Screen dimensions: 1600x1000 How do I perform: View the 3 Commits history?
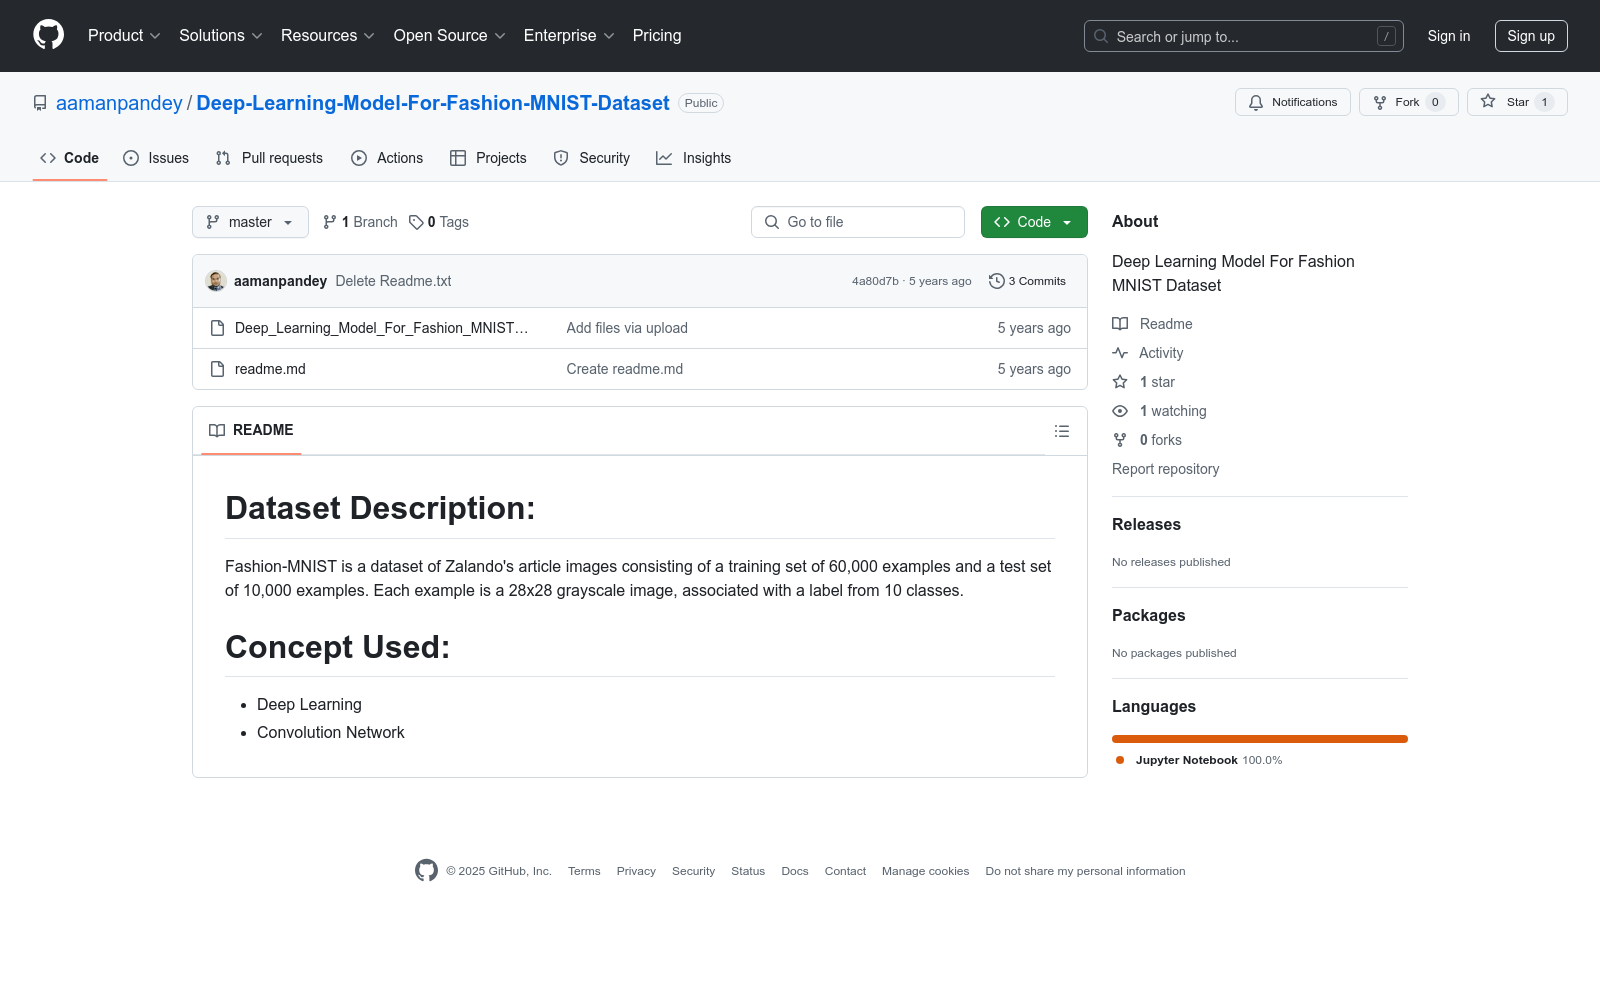click(1027, 281)
